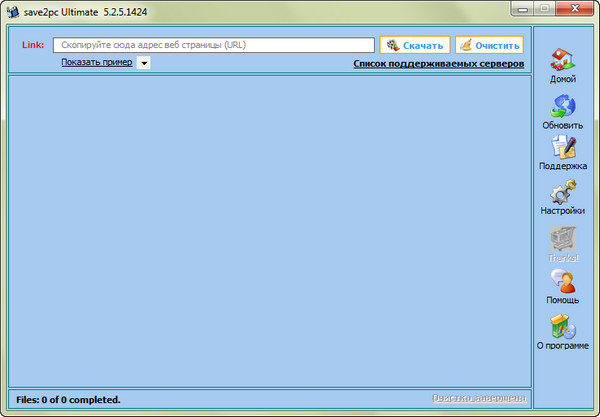Show the О программе about icon
The height and width of the screenshot is (417, 600).
coord(562,330)
